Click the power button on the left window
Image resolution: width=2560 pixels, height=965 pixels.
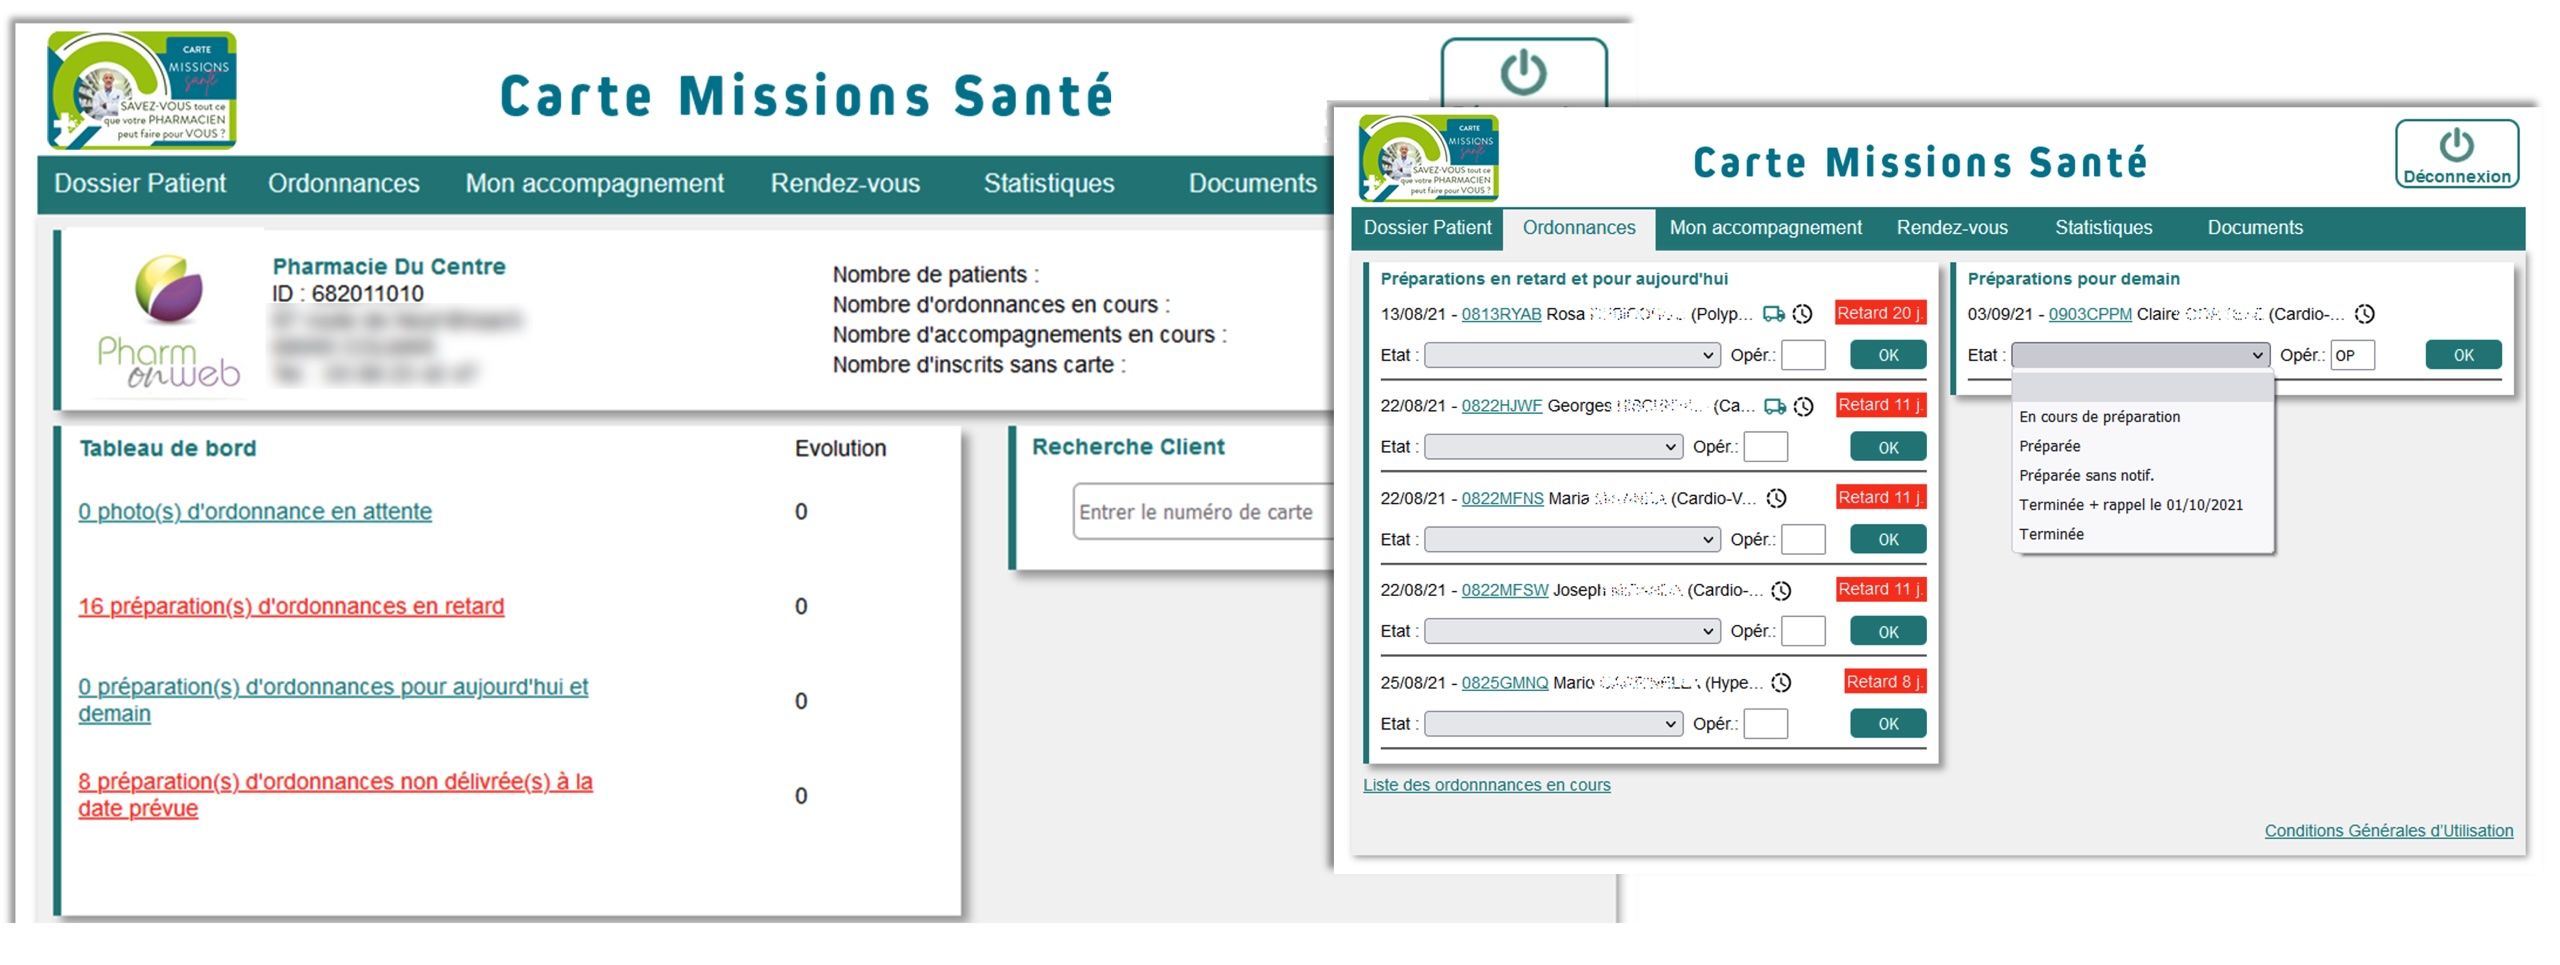point(1524,73)
